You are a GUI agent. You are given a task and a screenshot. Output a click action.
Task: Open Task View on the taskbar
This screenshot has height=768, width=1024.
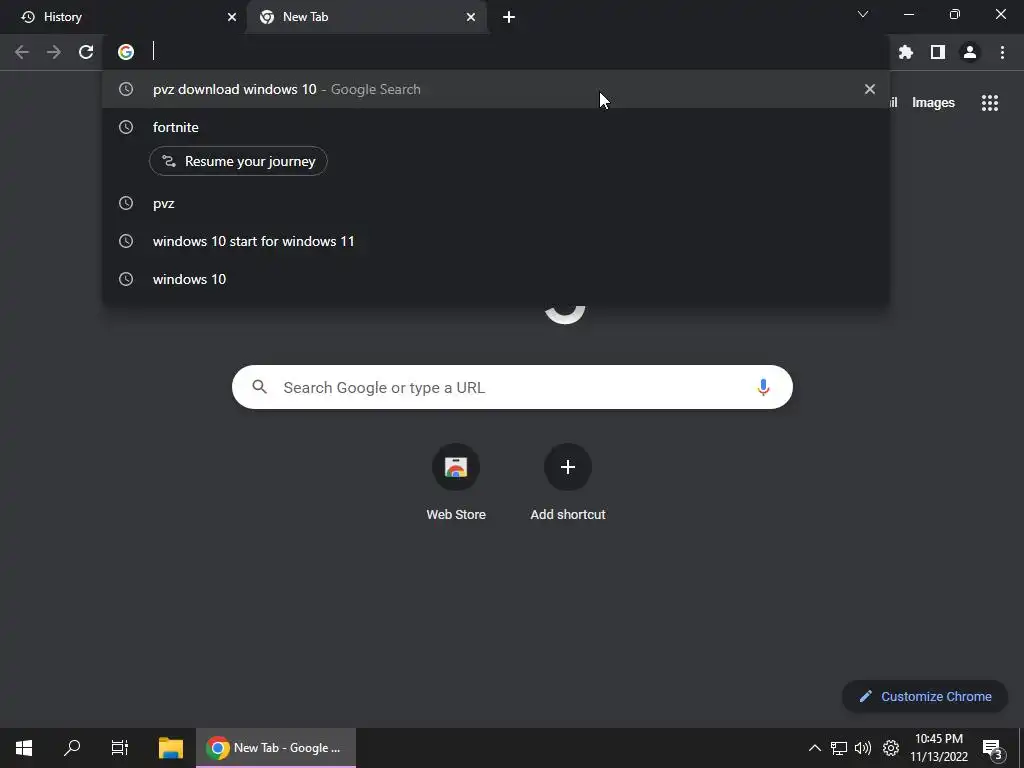(120, 748)
